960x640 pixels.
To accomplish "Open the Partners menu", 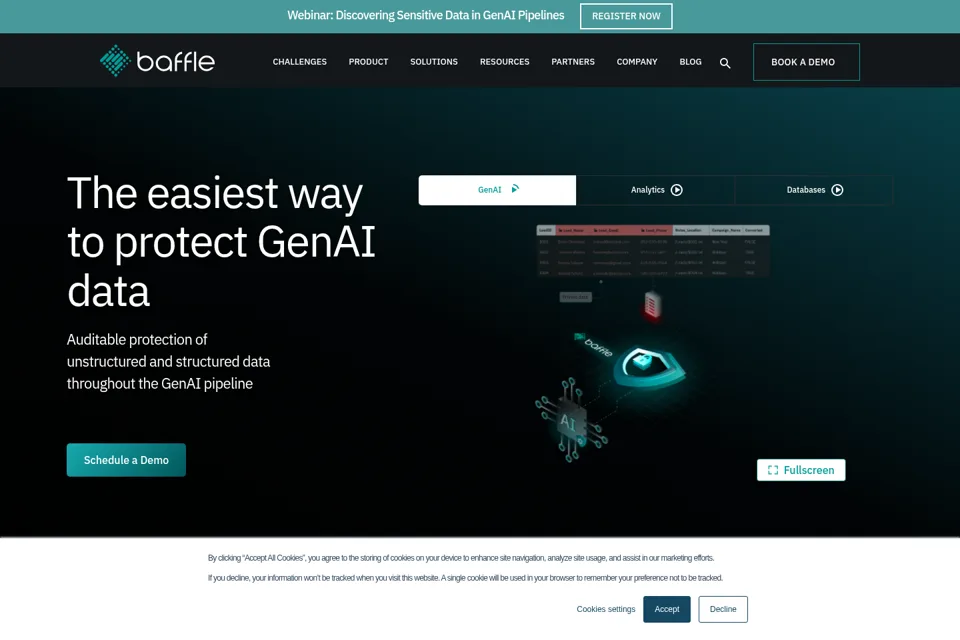I will click(573, 62).
